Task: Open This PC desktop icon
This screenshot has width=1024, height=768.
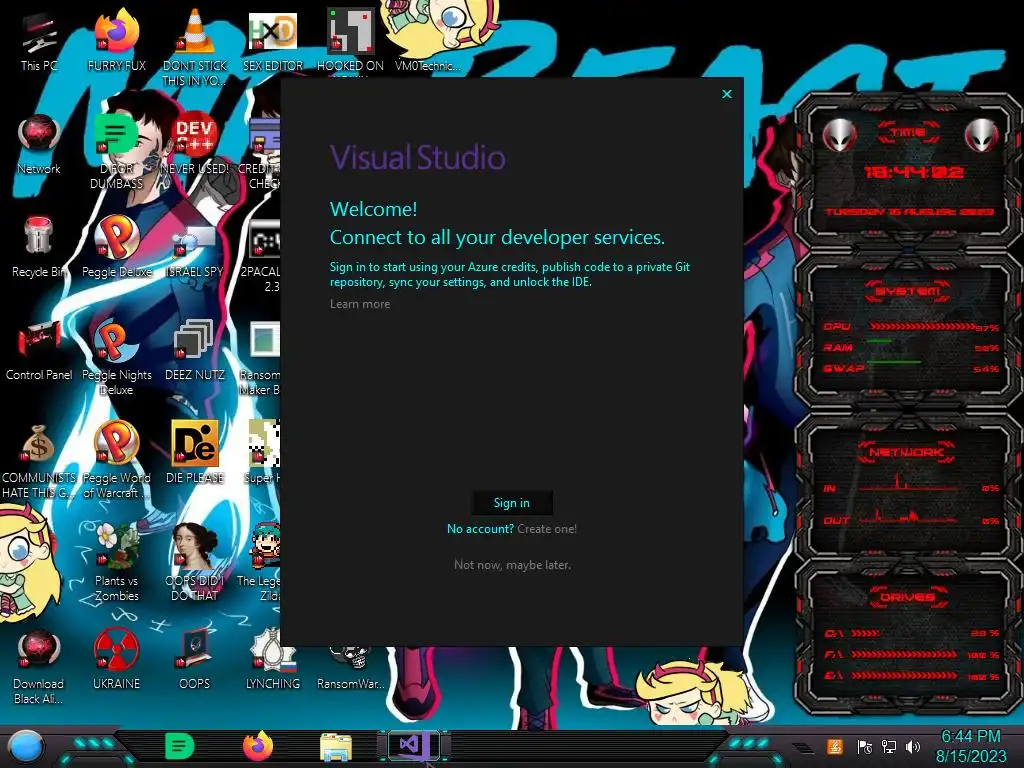Action: tap(39, 41)
